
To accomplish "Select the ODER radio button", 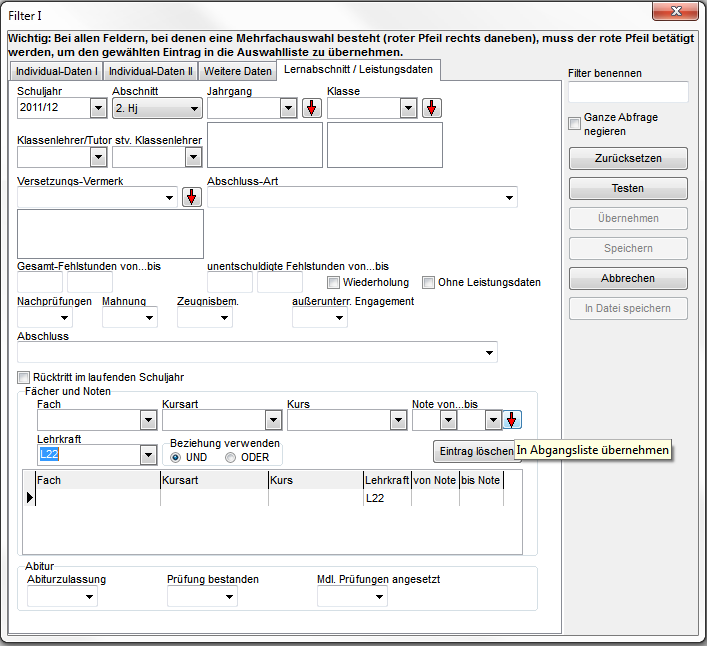I will coord(231,457).
